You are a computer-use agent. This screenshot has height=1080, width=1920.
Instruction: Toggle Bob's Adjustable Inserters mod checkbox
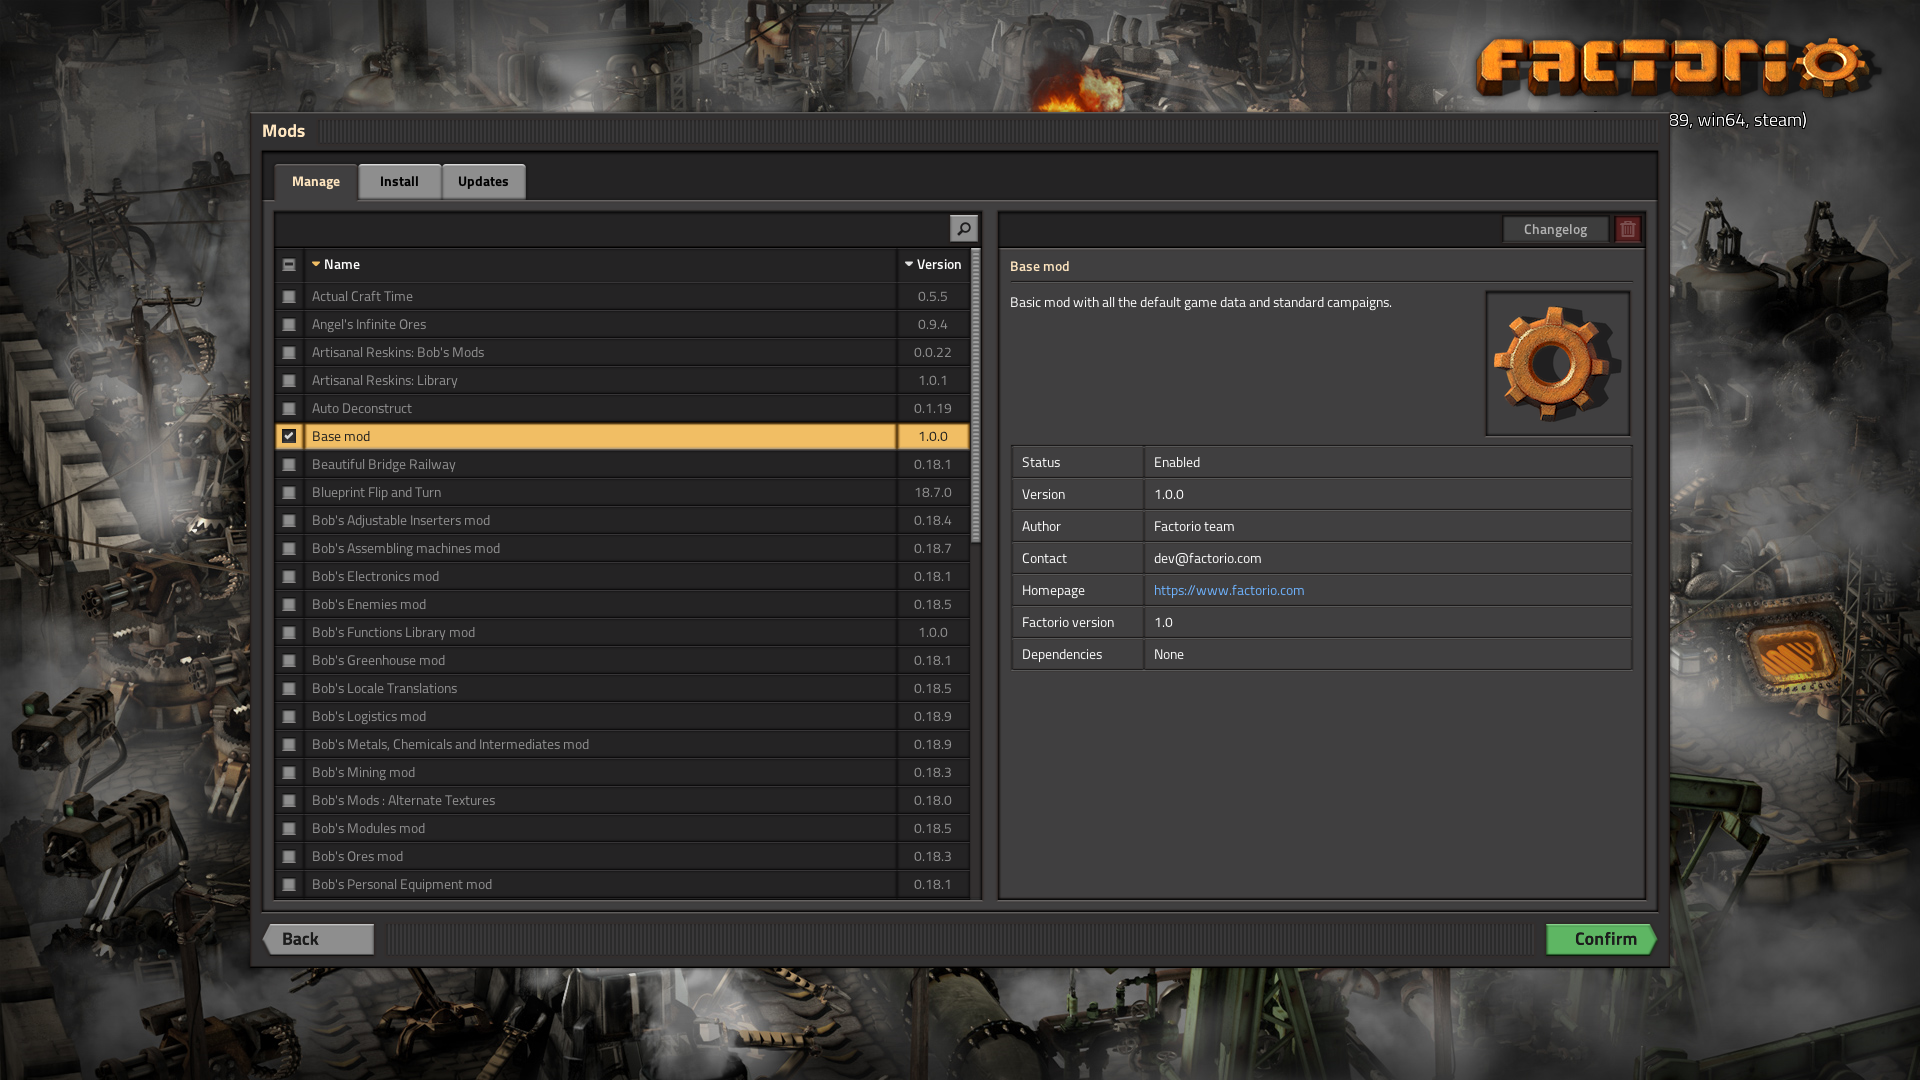point(289,521)
